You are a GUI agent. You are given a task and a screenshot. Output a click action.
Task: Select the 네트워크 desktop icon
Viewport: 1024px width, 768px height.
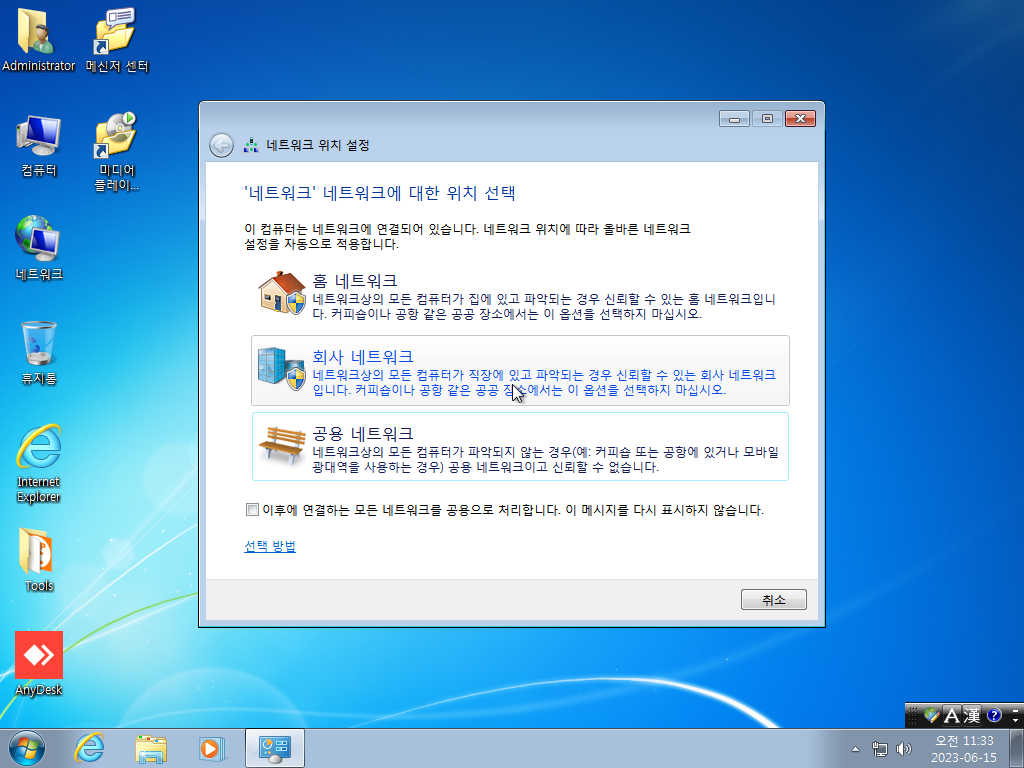[38, 248]
